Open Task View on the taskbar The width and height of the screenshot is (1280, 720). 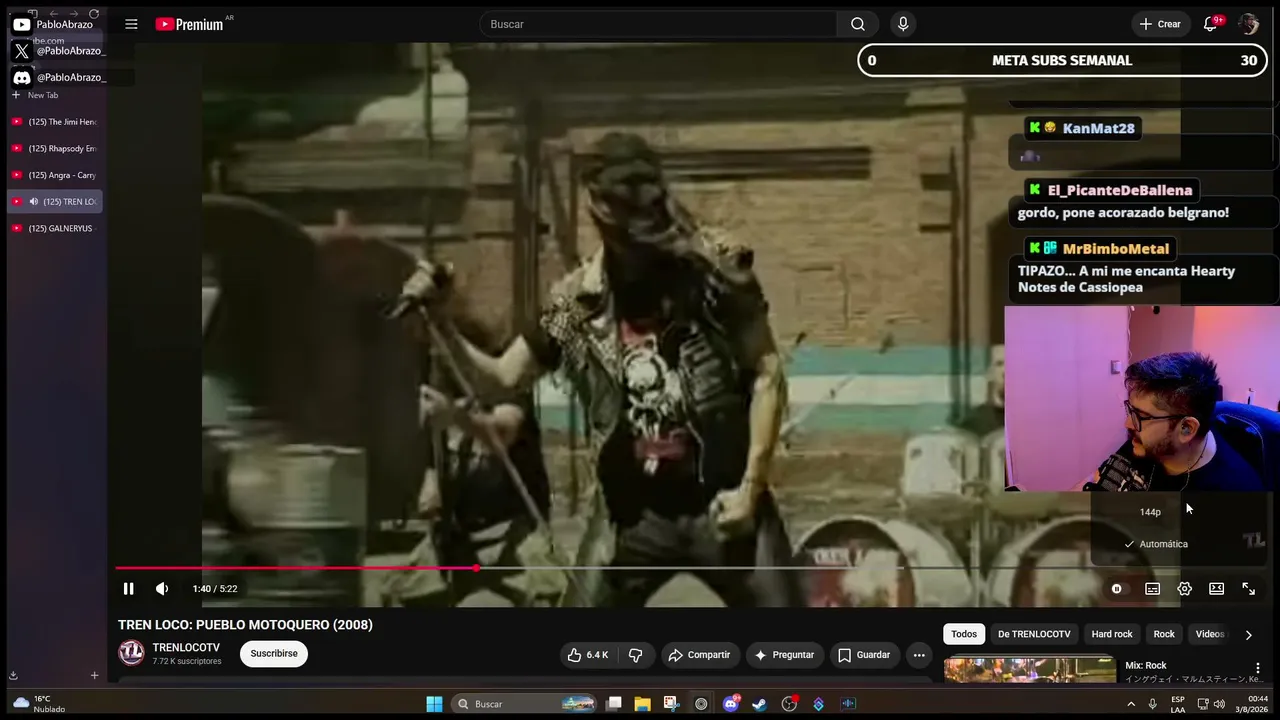pyautogui.click(x=614, y=704)
